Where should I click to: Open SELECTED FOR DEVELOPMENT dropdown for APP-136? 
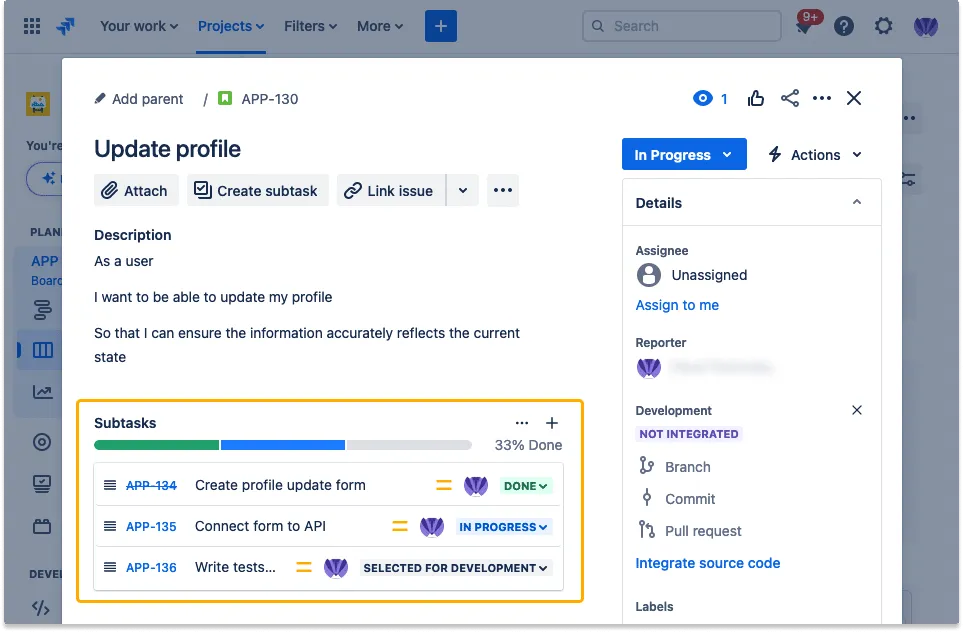point(455,568)
